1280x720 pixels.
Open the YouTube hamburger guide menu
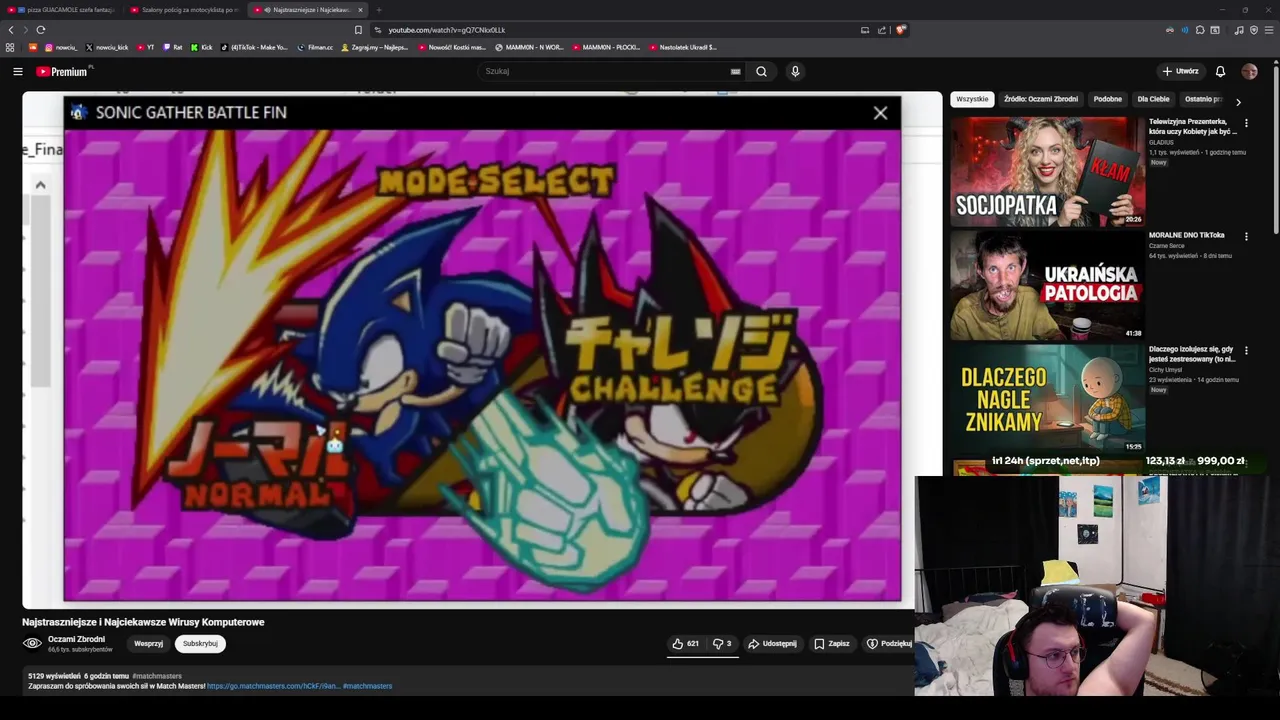pos(17,71)
